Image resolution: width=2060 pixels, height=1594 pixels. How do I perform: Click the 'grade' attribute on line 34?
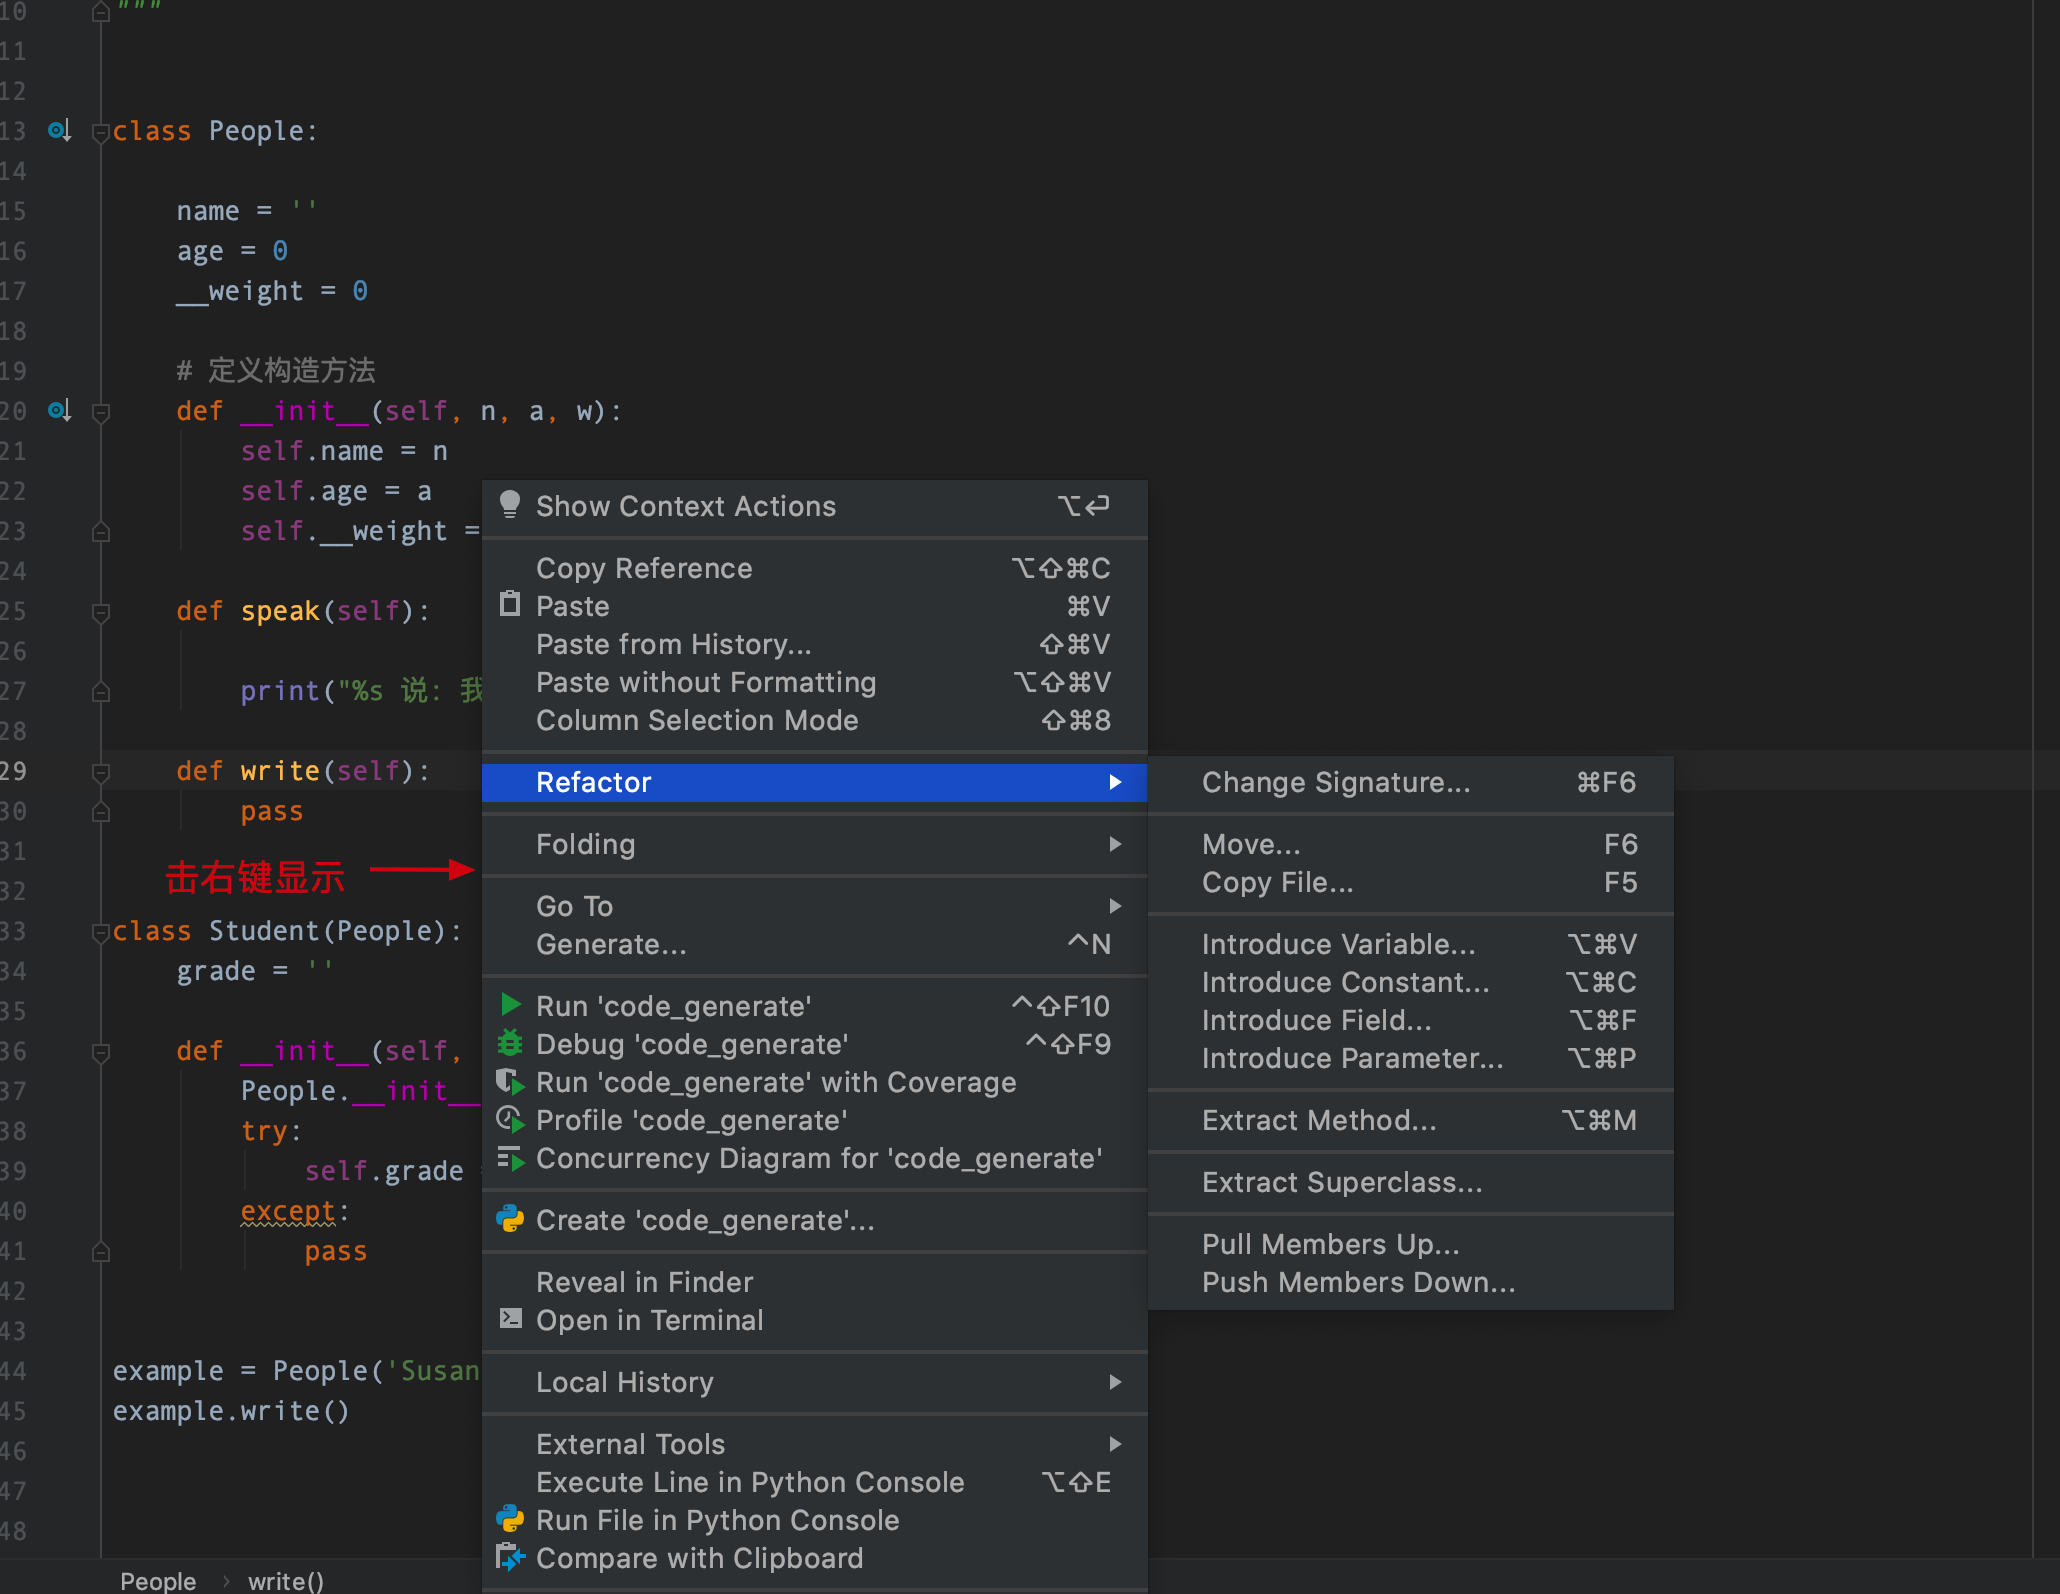216,971
